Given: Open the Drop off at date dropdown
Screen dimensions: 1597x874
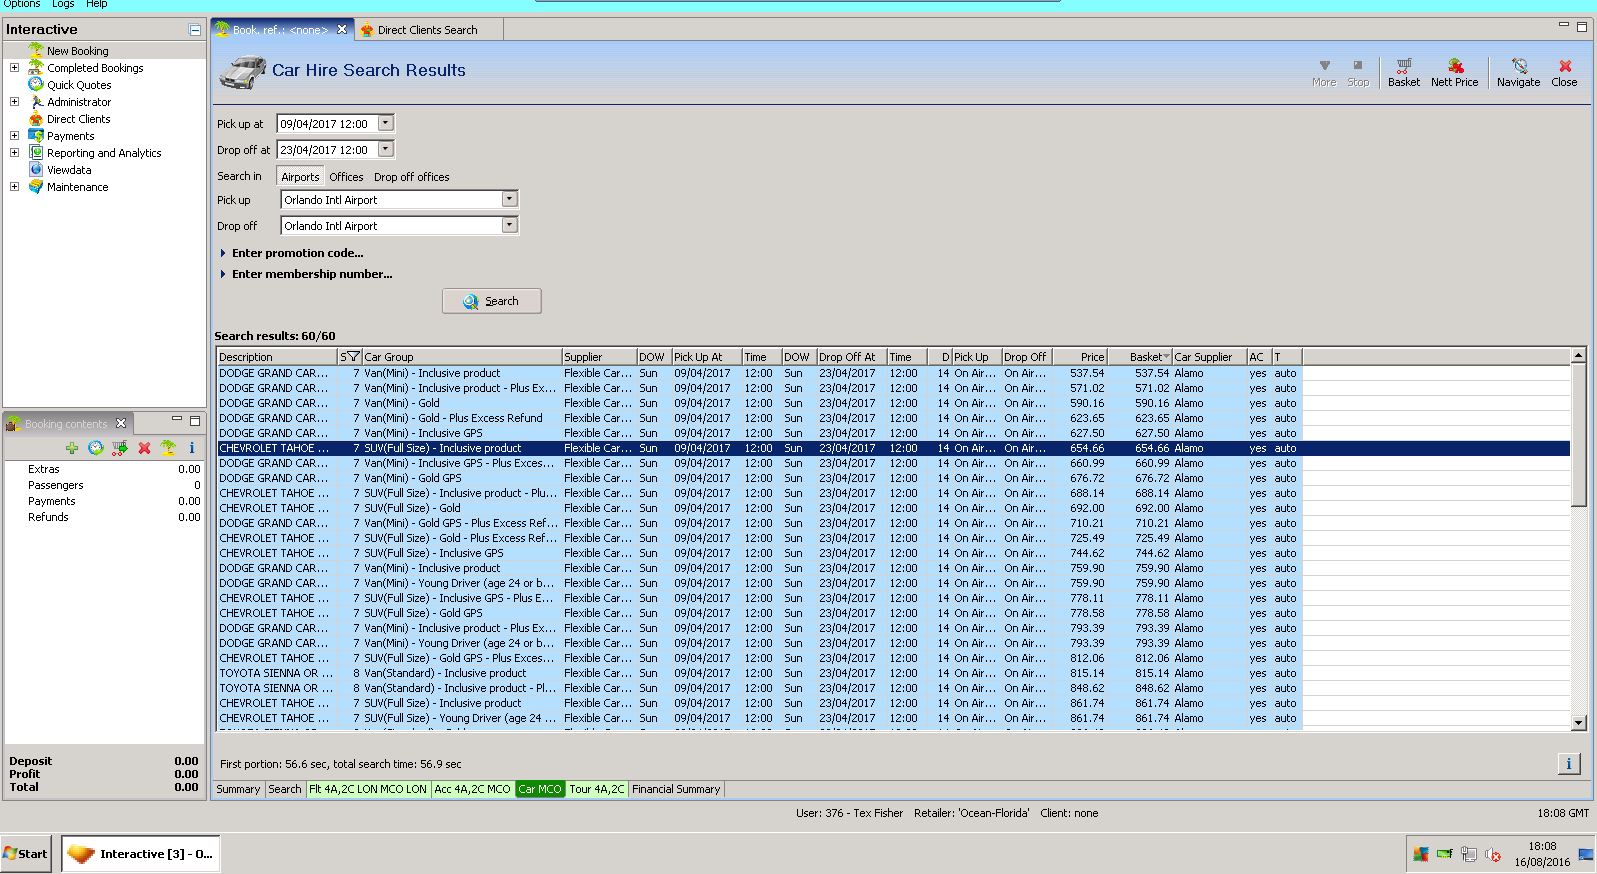Looking at the screenshot, I should 386,150.
